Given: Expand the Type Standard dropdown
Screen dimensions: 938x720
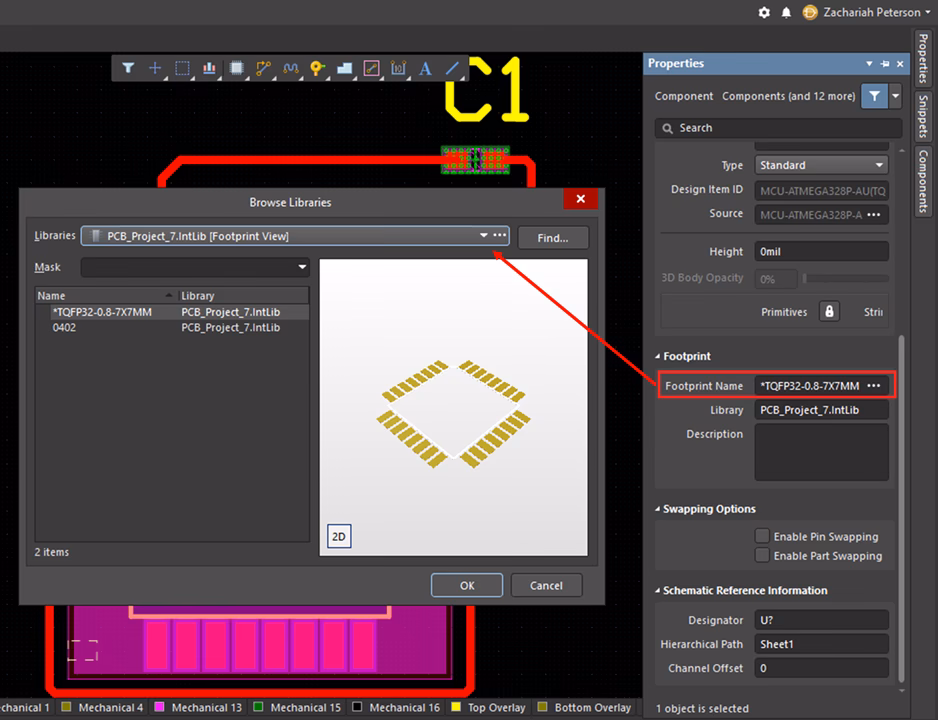Looking at the screenshot, I should [x=879, y=165].
